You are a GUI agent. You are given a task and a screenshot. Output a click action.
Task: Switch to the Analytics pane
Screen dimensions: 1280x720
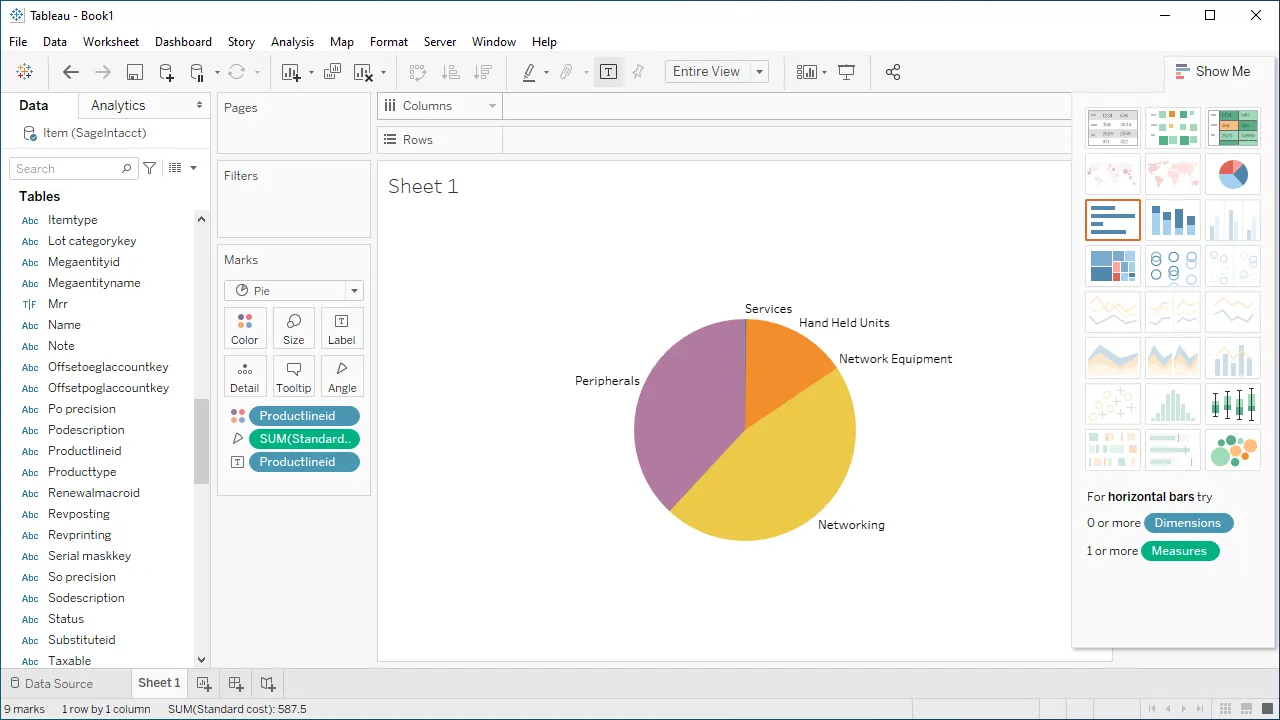pyautogui.click(x=117, y=104)
